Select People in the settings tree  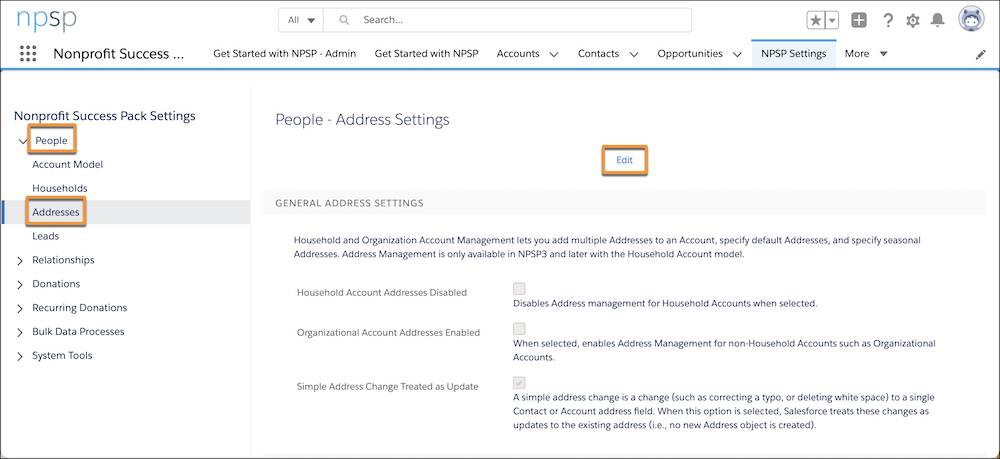click(x=51, y=140)
